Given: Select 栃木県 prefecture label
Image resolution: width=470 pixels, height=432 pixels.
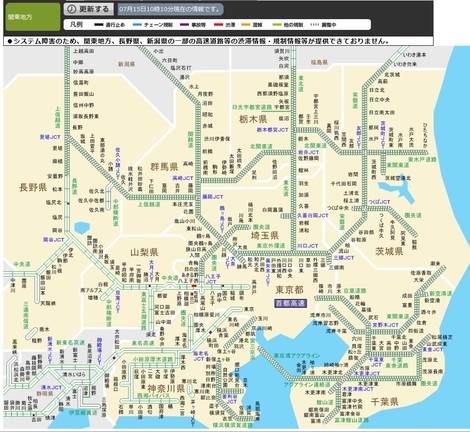Looking at the screenshot, I should [x=253, y=119].
